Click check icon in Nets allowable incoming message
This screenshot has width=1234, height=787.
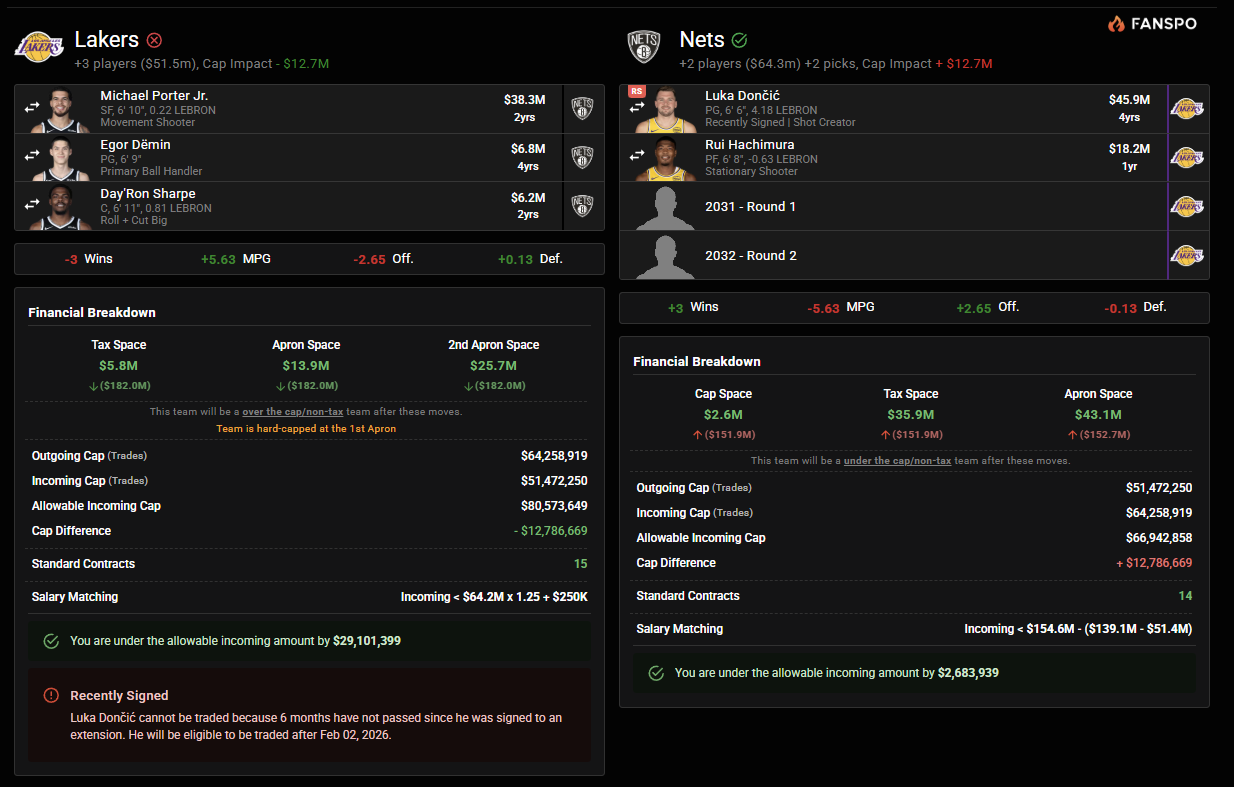656,673
